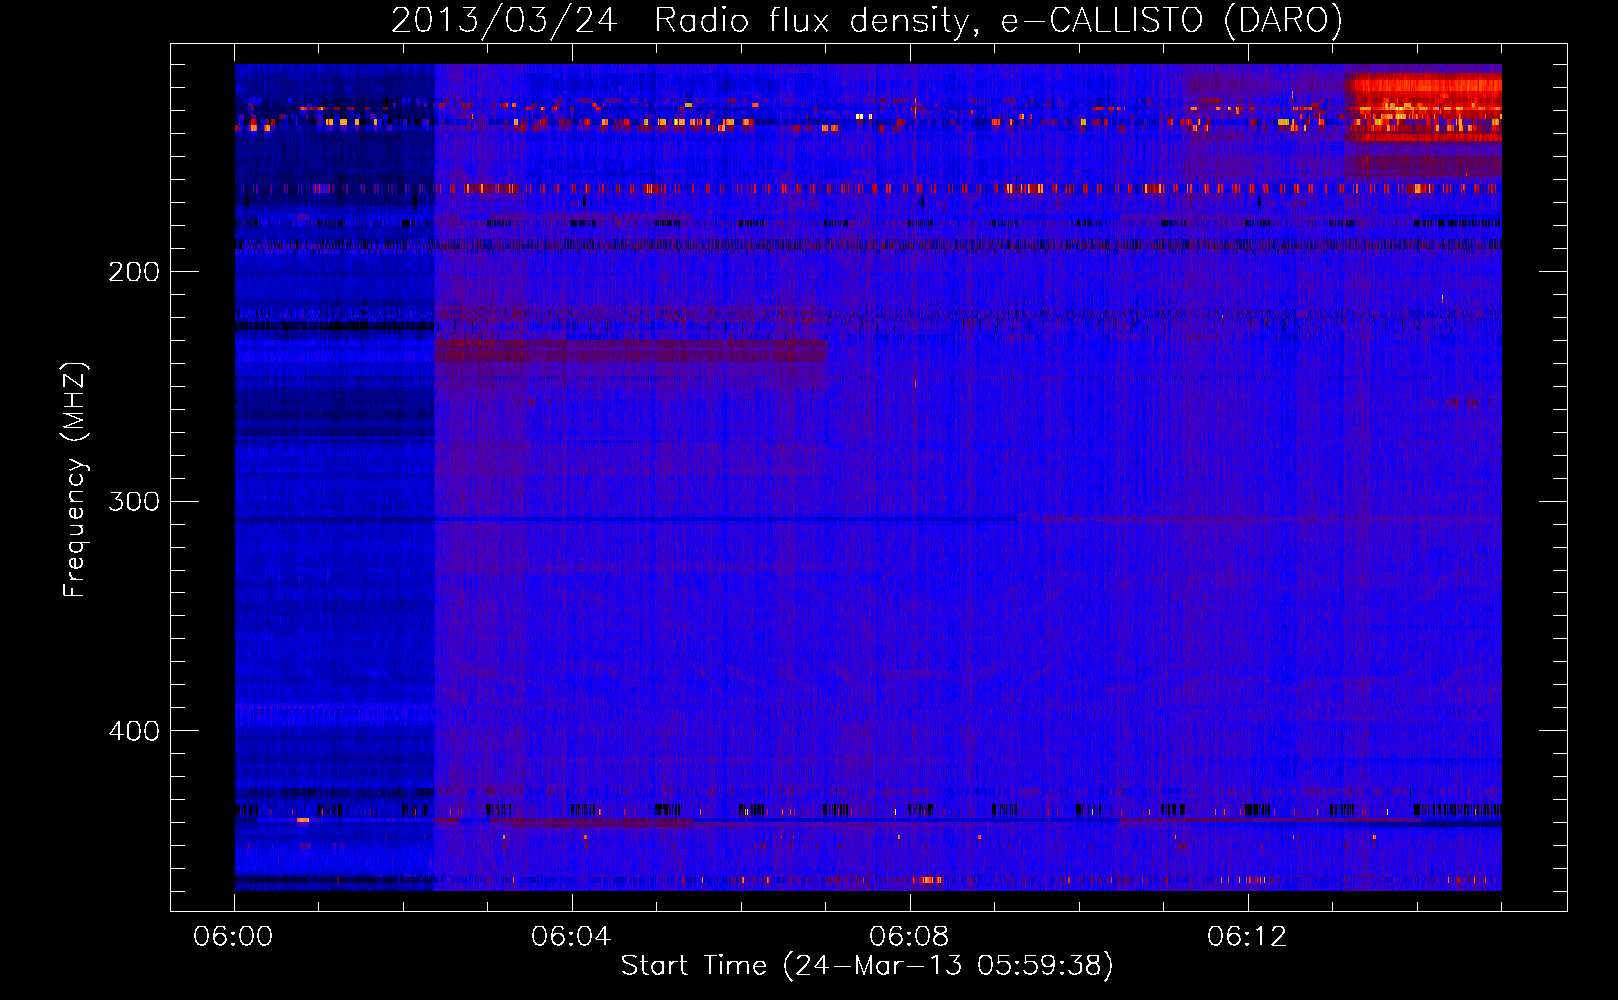The height and width of the screenshot is (1000, 1618).
Task: Click the 06:12 time tick label
Action: click(1247, 937)
